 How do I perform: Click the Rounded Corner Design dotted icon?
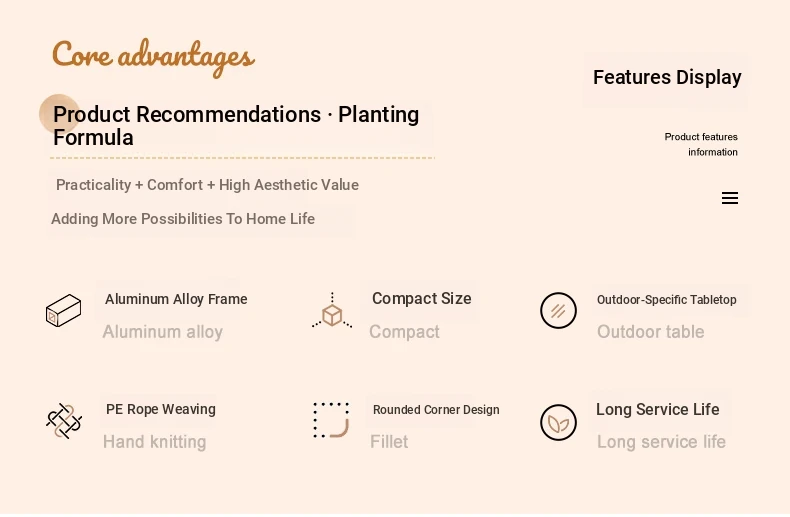[x=331, y=420]
